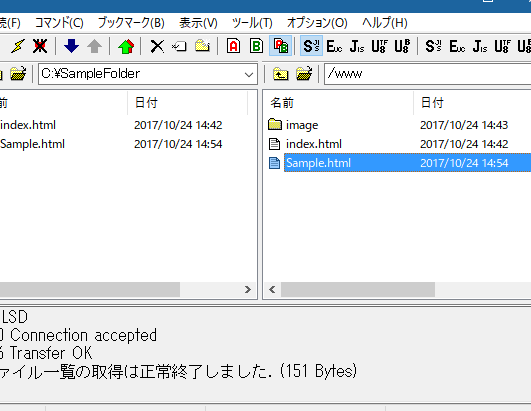Select UTF-8 in right encoding group

[x=502, y=46]
